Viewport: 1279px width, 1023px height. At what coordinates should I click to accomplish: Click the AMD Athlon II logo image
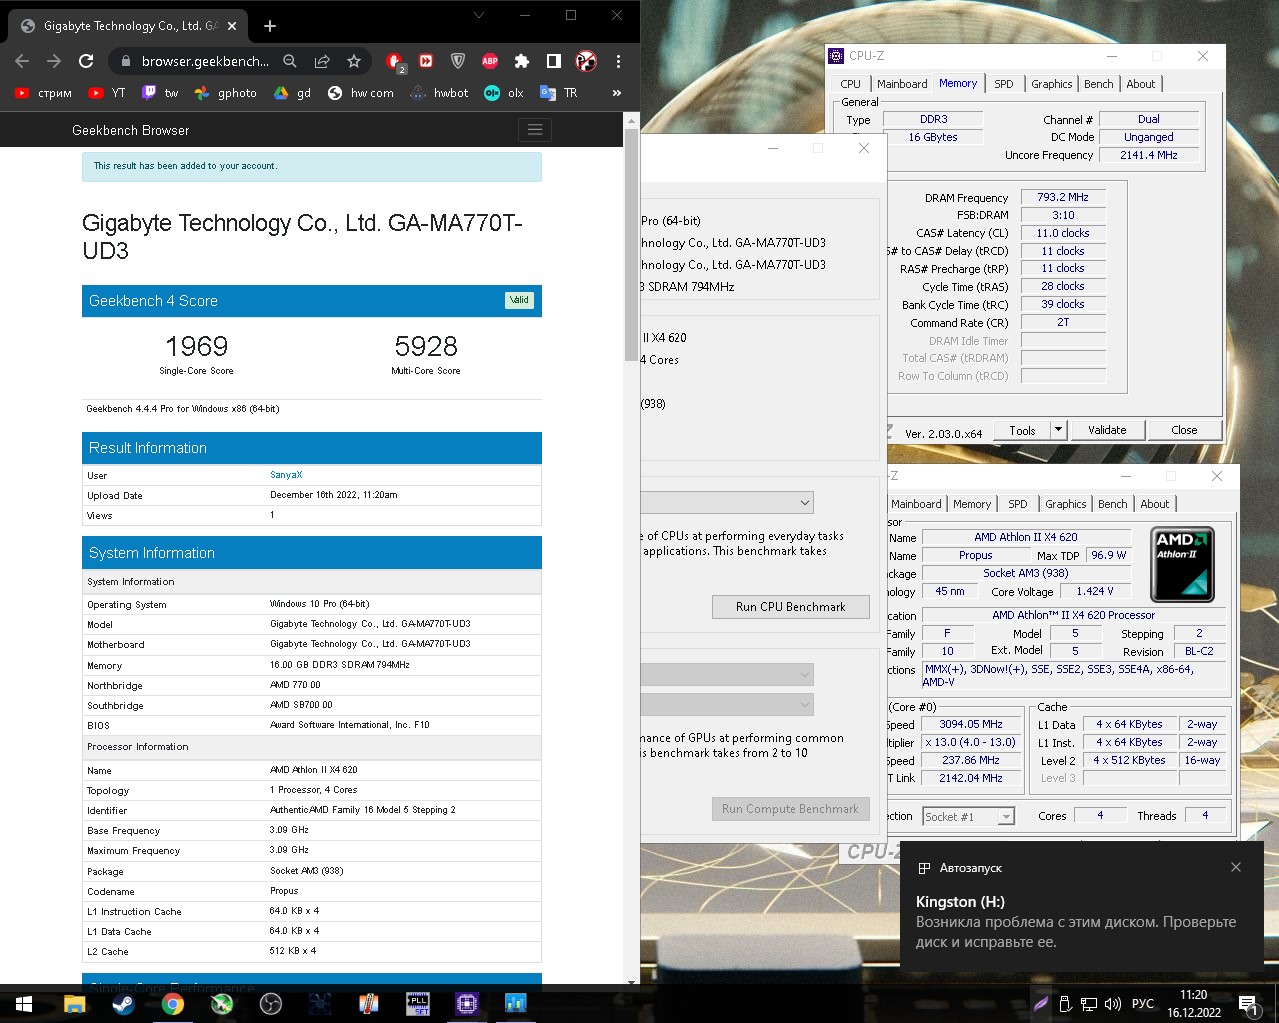pyautogui.click(x=1183, y=564)
